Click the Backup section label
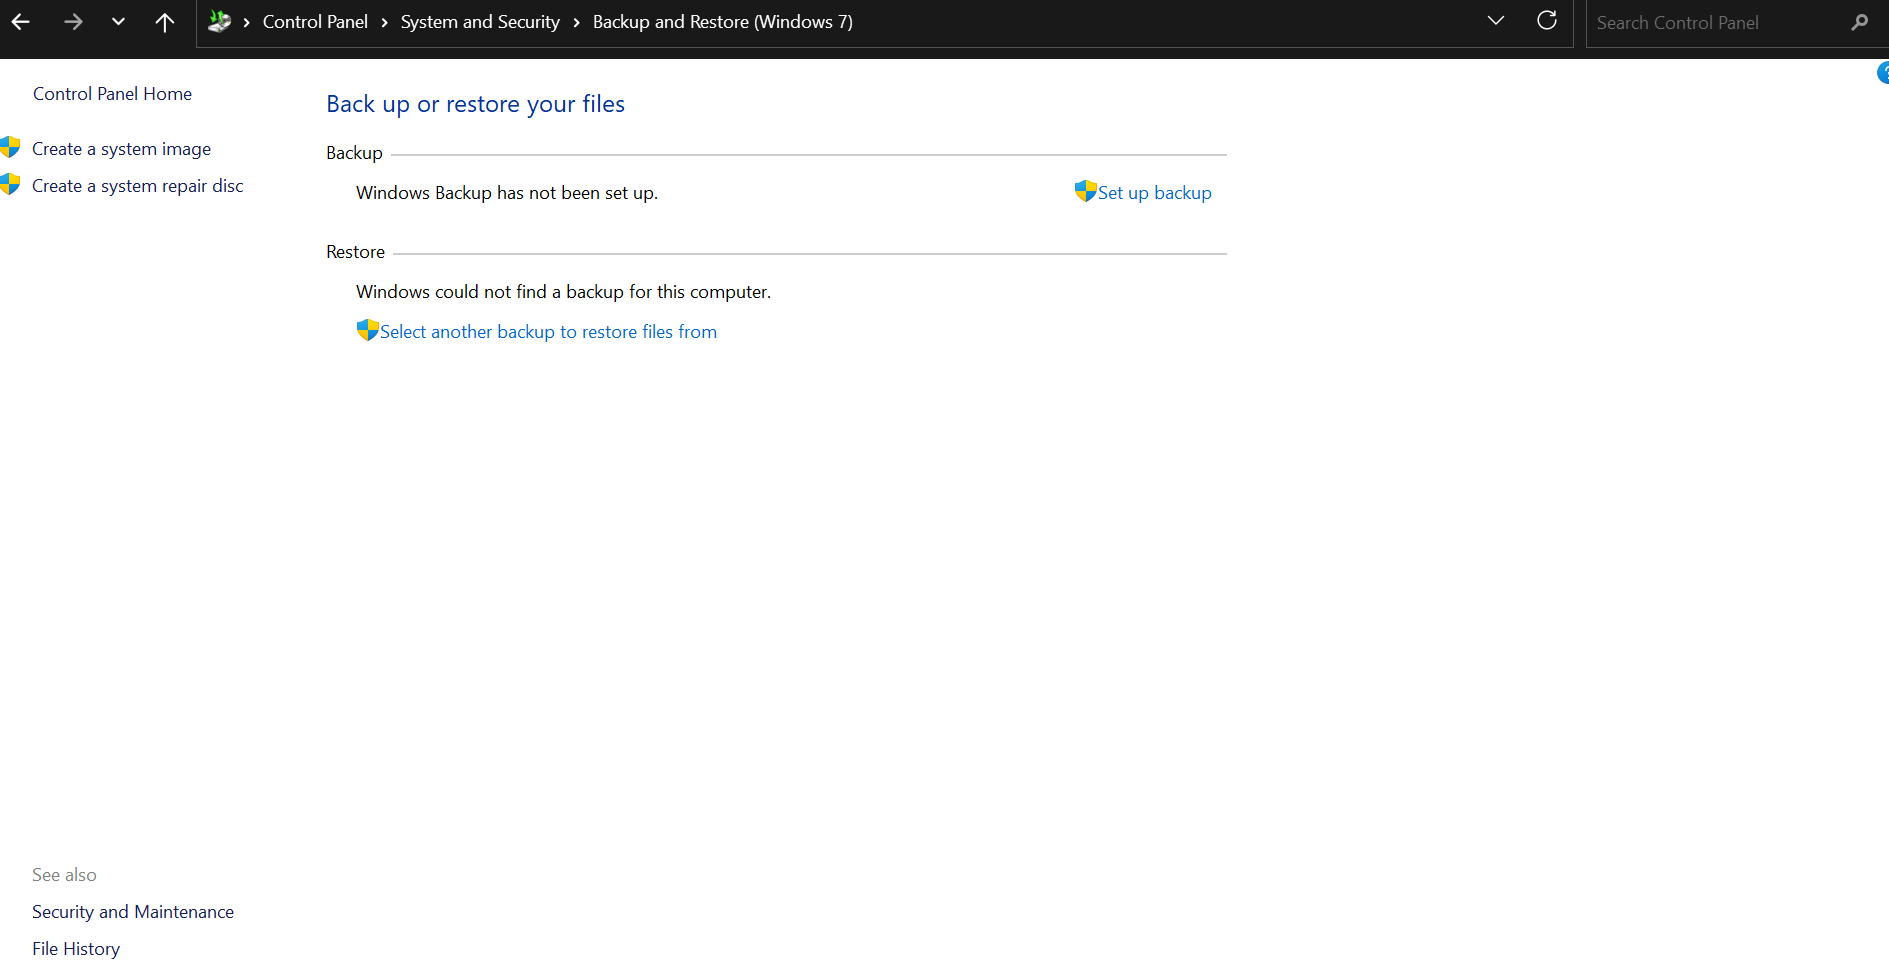This screenshot has height=977, width=1889. pos(354,153)
